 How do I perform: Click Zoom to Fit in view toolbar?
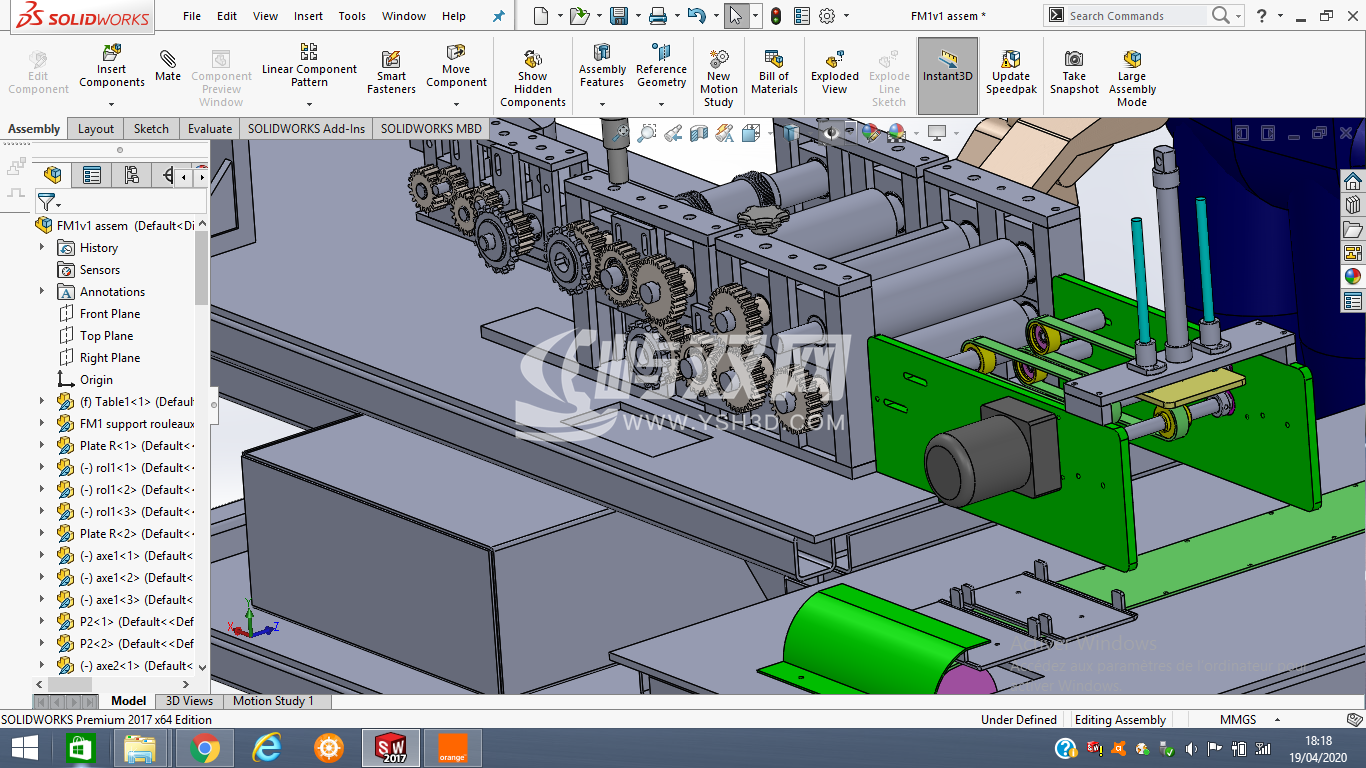pos(621,132)
